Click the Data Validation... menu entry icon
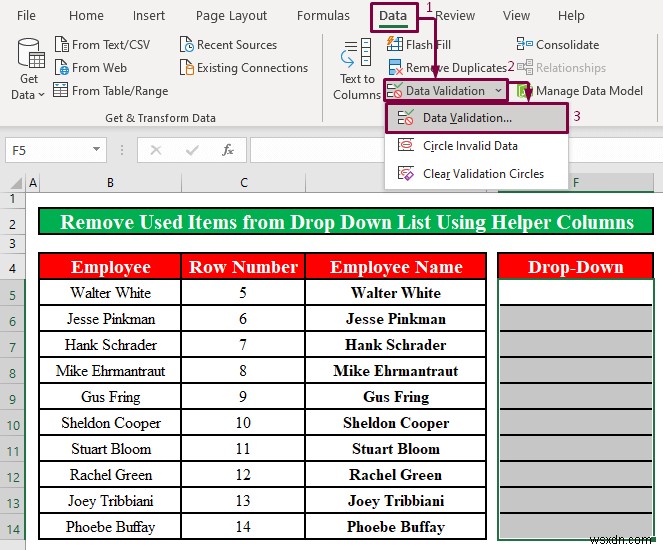This screenshot has height=550, width=663. point(405,118)
